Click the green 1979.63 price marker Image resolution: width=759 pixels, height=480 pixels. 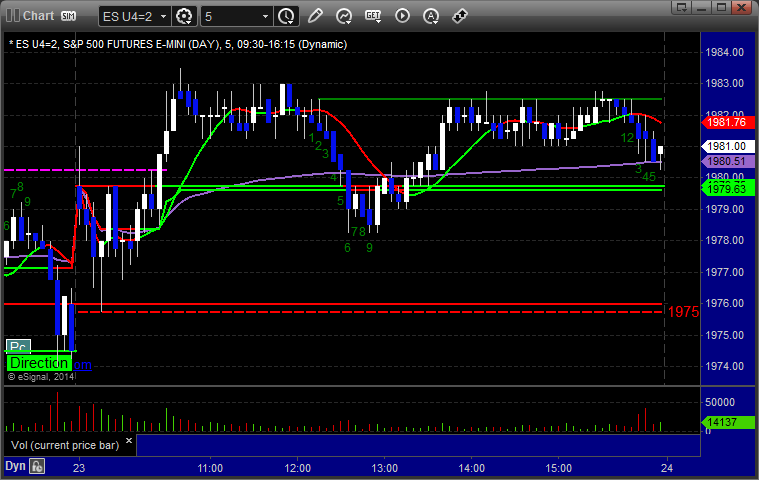click(x=729, y=189)
